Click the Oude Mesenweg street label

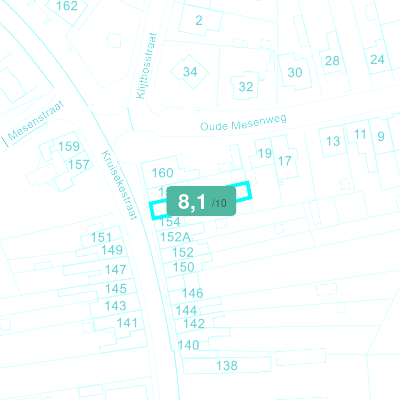(x=243, y=124)
